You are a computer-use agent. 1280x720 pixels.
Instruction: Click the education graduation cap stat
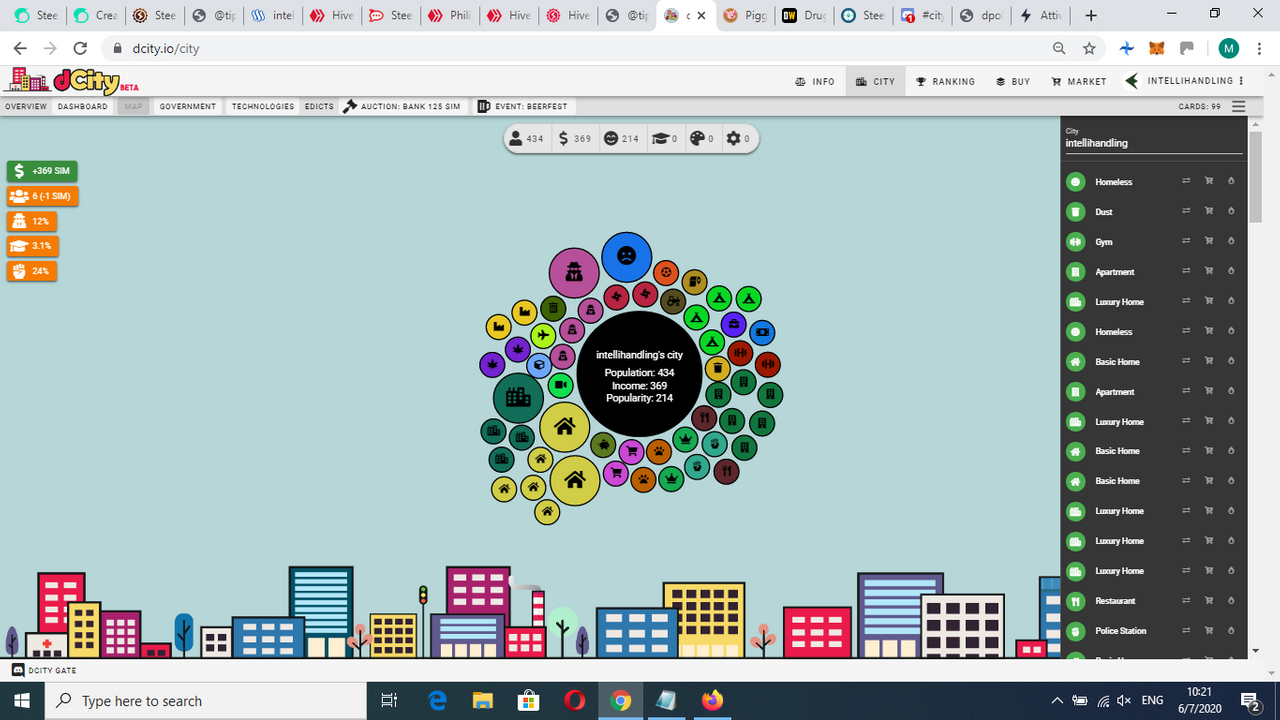pyautogui.click(x=665, y=139)
